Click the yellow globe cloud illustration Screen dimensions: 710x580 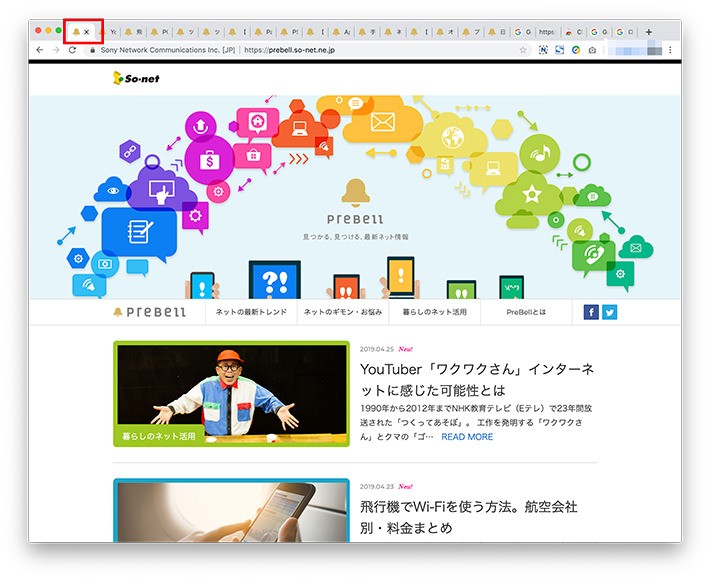453,137
